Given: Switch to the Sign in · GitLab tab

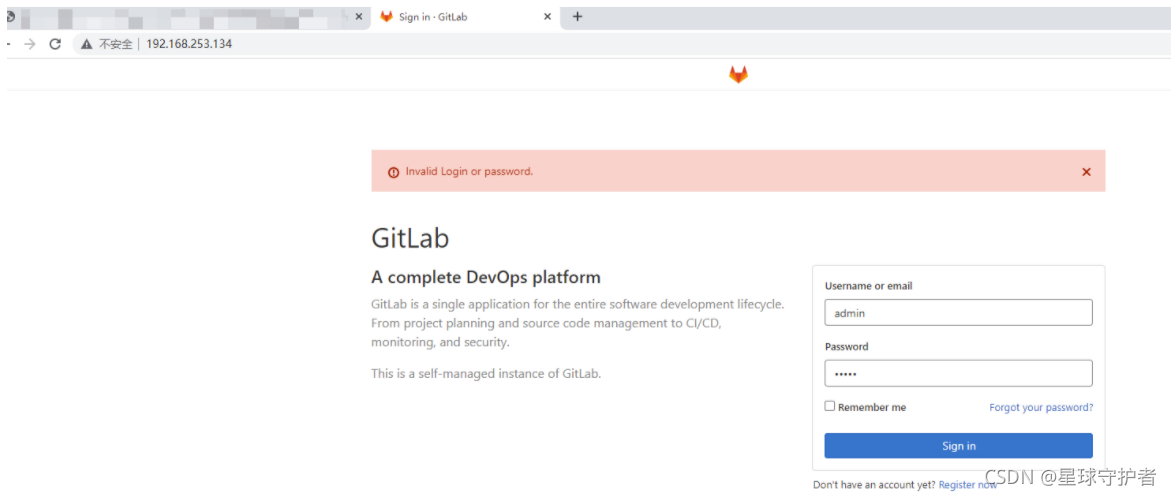Looking at the screenshot, I should [466, 16].
